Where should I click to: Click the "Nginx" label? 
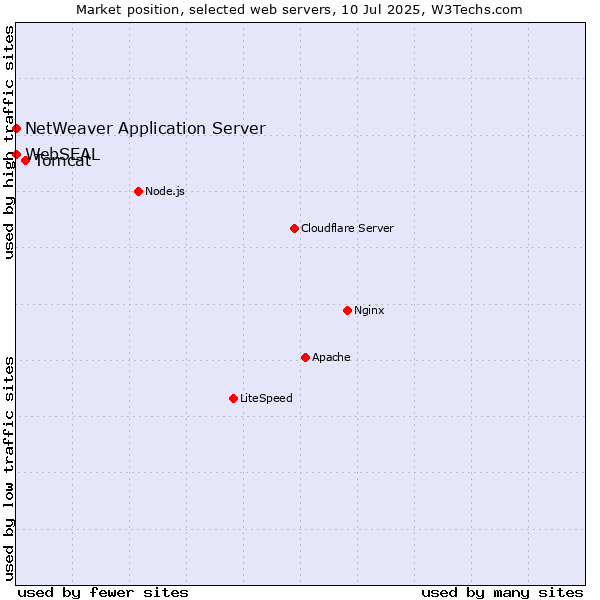click(369, 310)
